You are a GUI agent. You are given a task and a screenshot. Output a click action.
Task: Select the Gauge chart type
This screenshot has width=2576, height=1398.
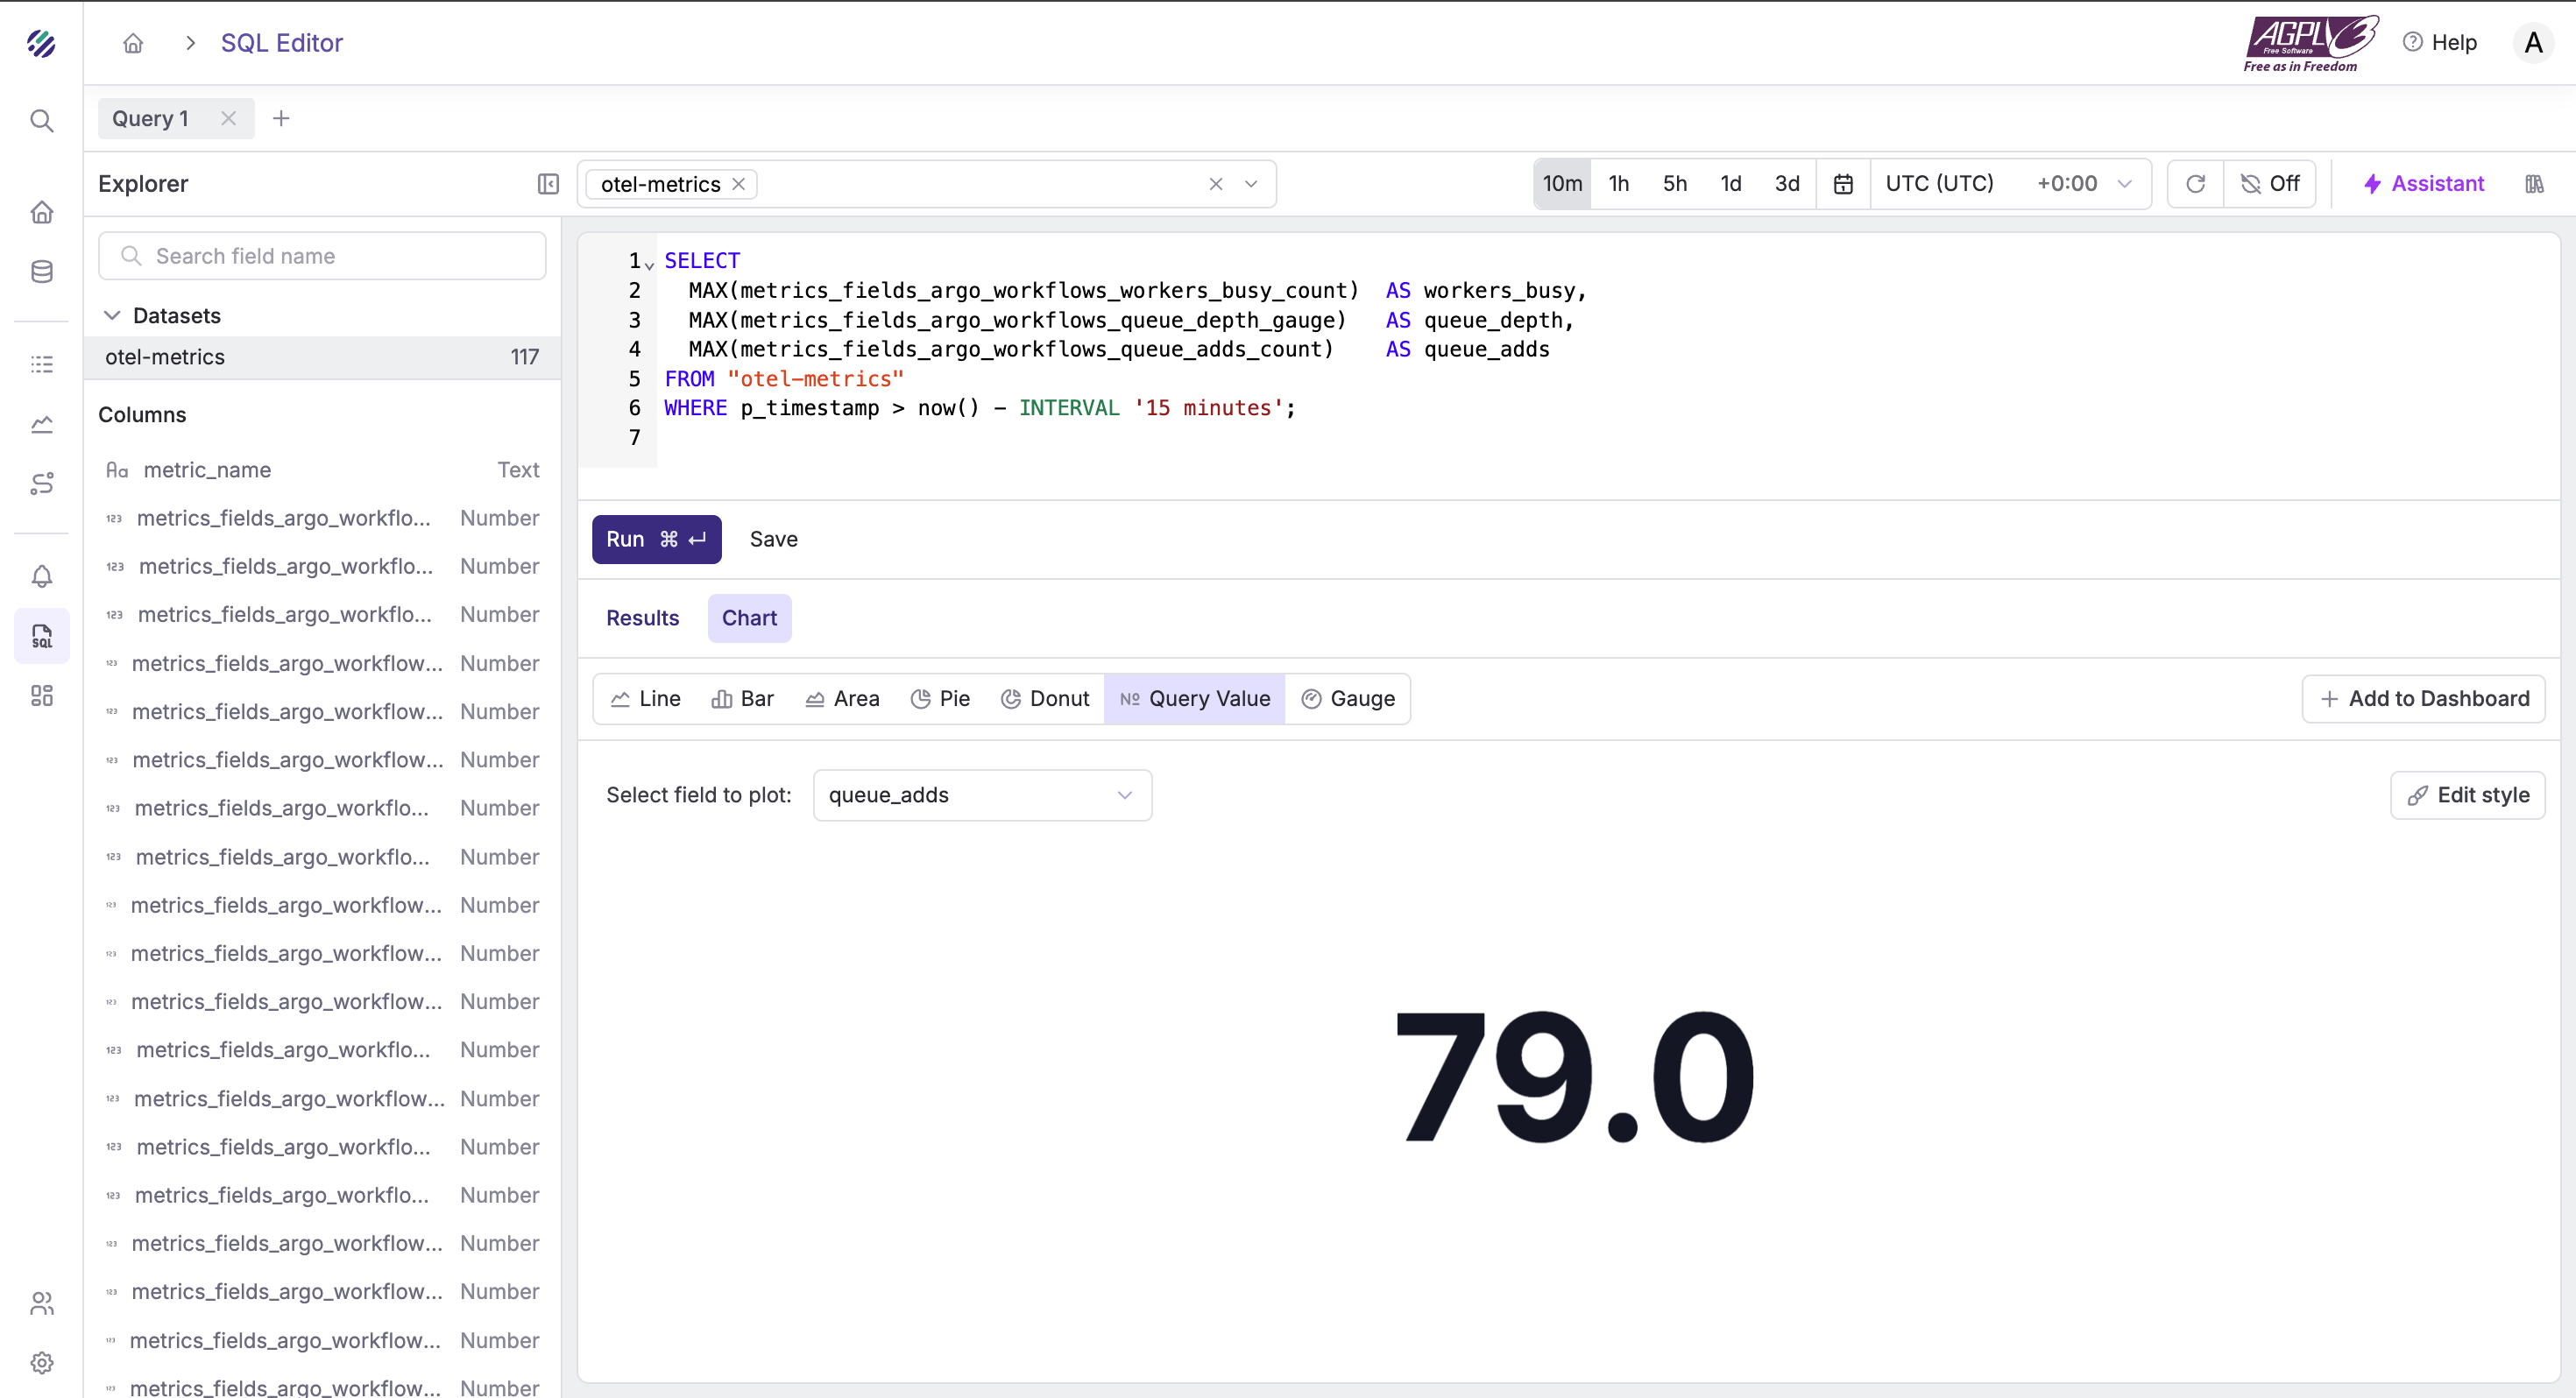coord(1347,699)
